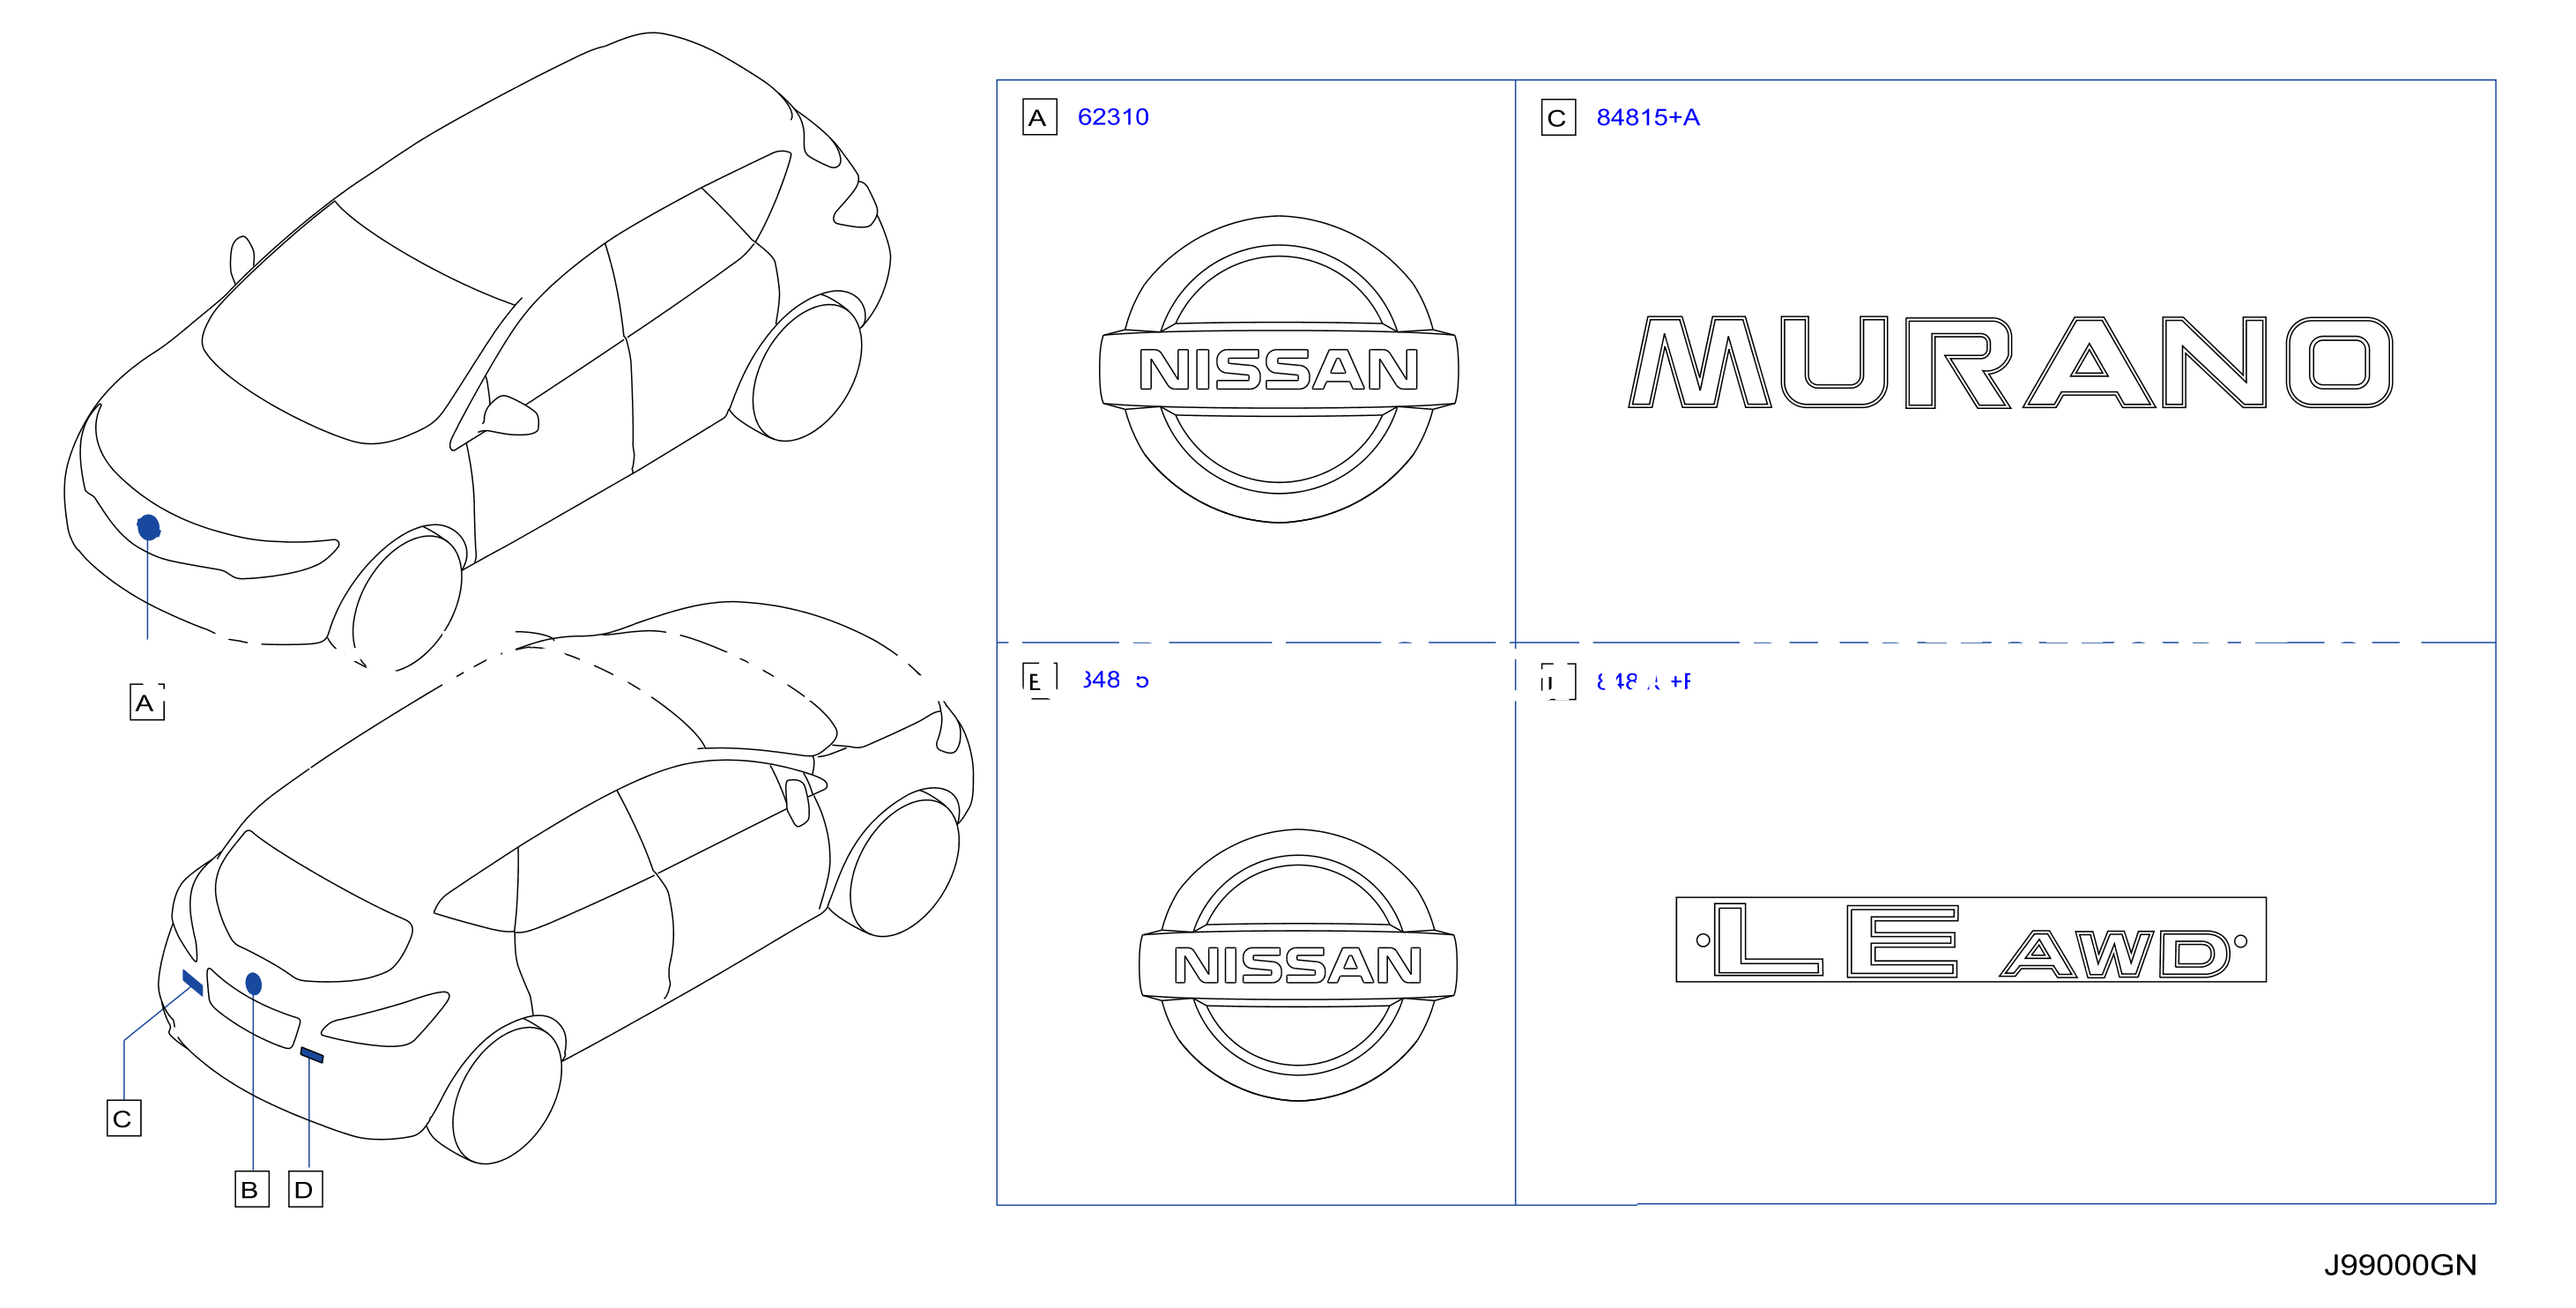Image resolution: width=2576 pixels, height=1308 pixels.
Task: Click the MURANO lettering emblem drawing
Action: (2011, 362)
